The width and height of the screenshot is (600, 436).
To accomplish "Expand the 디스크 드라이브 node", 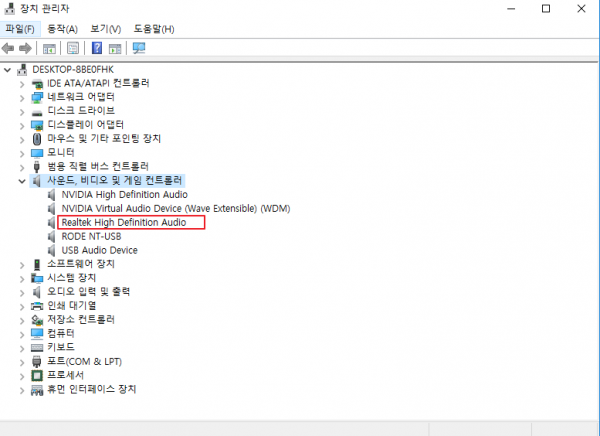I will [22, 112].
